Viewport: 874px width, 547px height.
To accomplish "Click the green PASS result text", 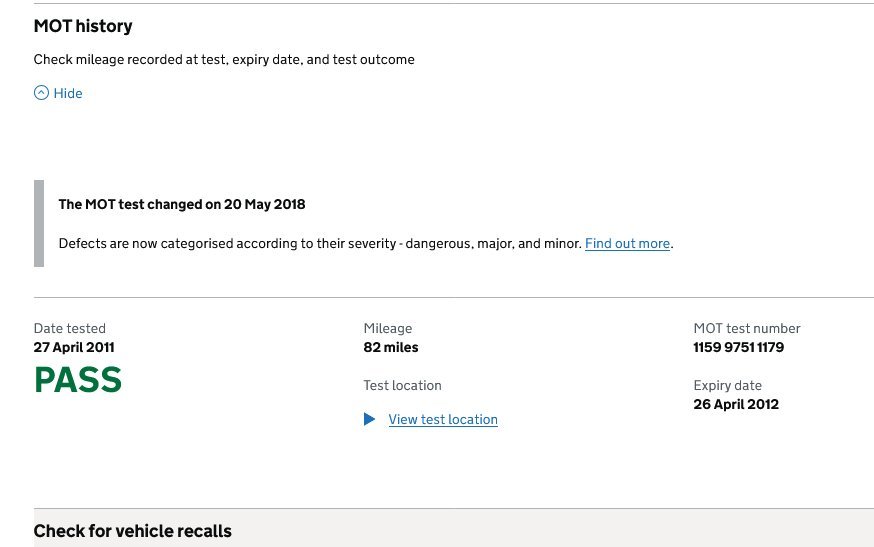I will tap(78, 380).
